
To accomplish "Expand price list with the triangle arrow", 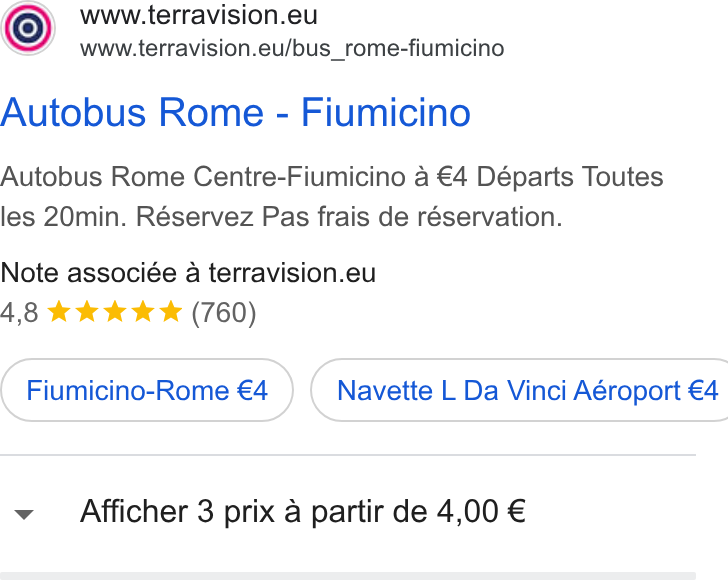I will [x=24, y=514].
